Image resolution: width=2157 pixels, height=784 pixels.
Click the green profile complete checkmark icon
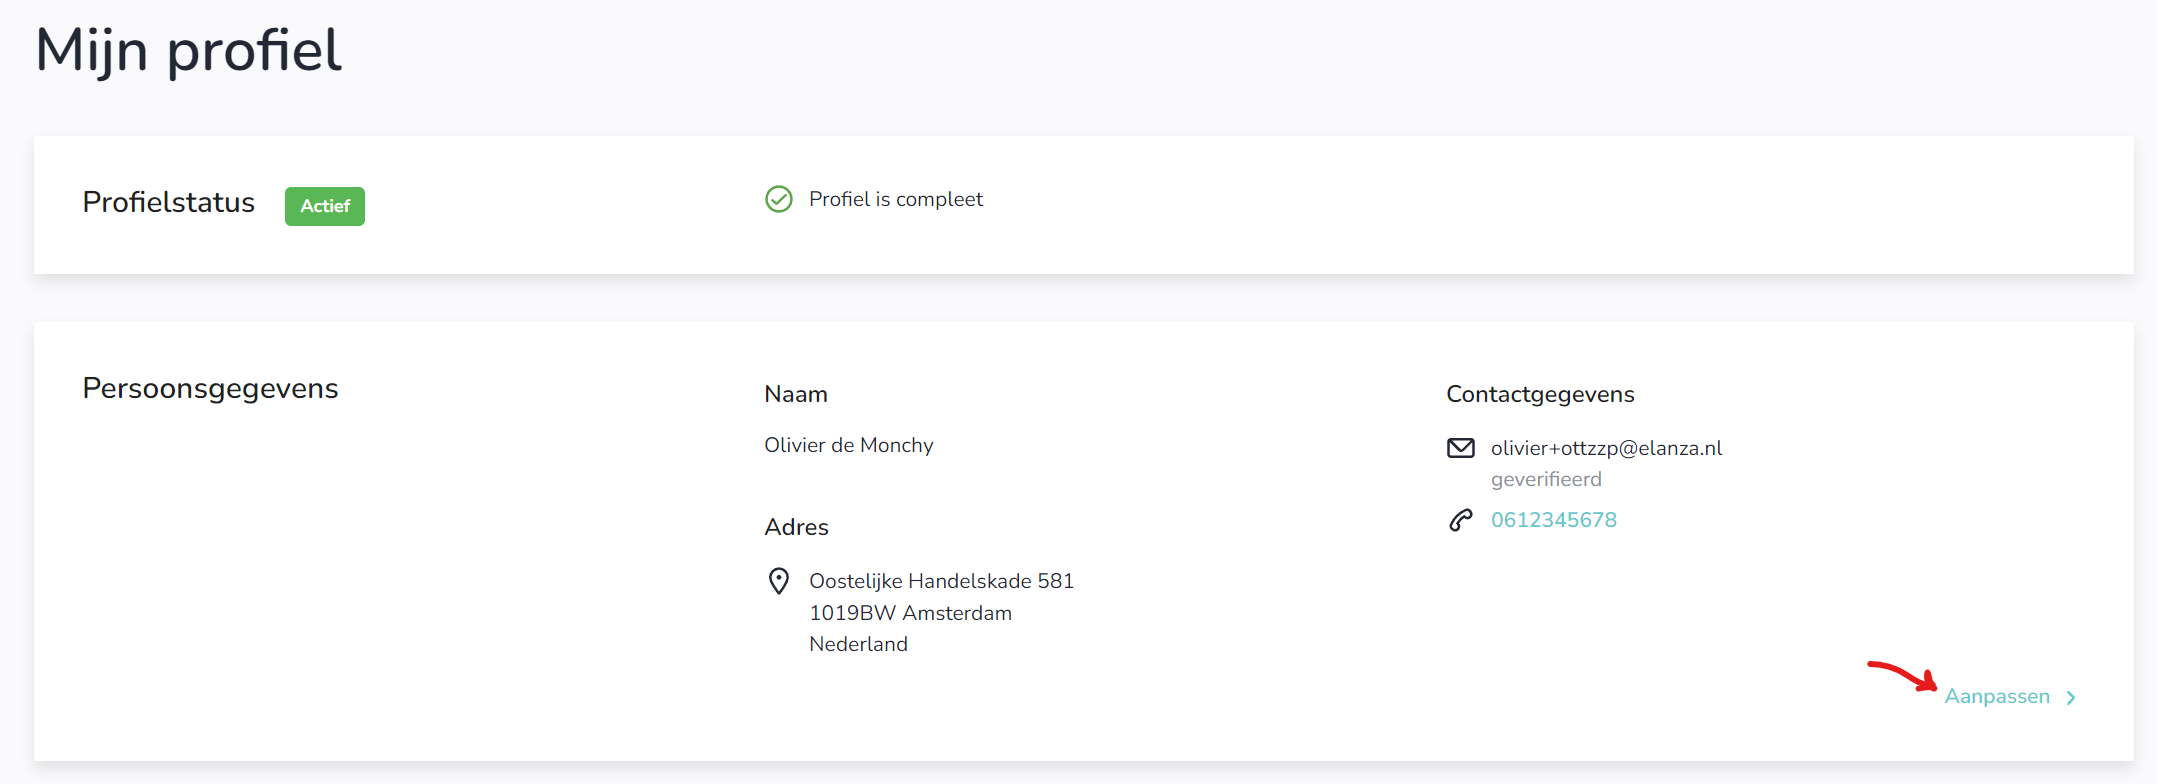coord(778,200)
